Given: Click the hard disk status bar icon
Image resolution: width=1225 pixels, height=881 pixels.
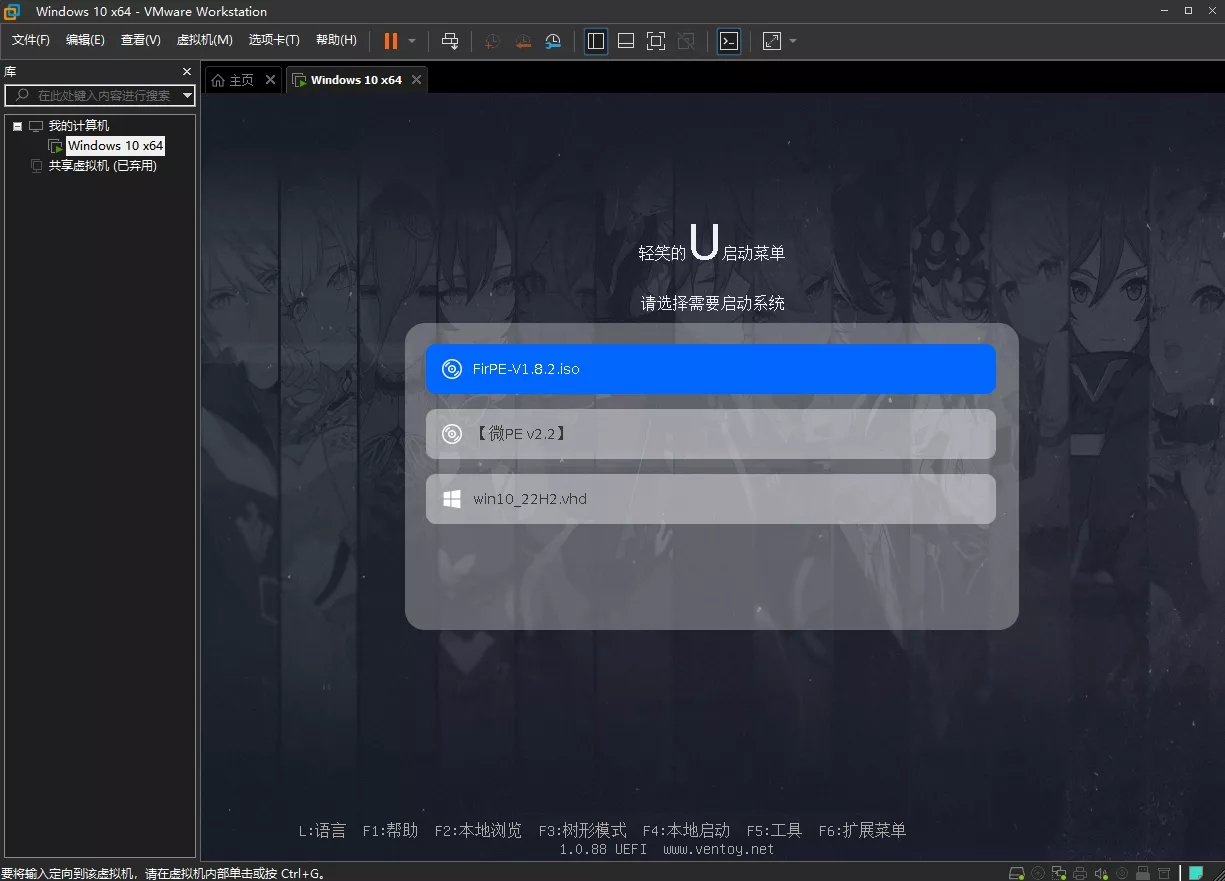Looking at the screenshot, I should point(1016,872).
